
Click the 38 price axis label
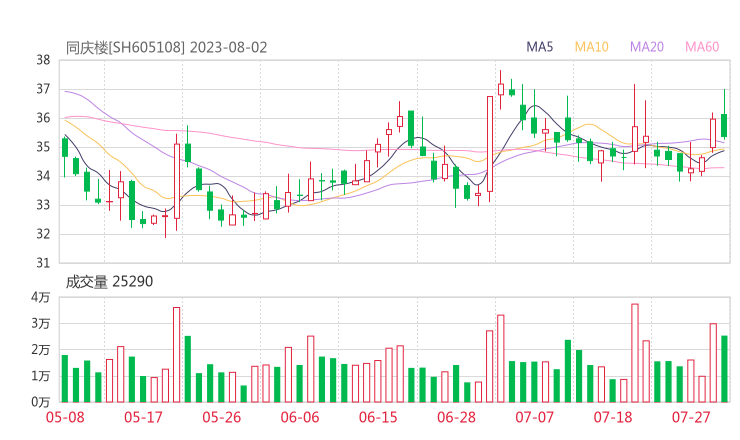(43, 60)
